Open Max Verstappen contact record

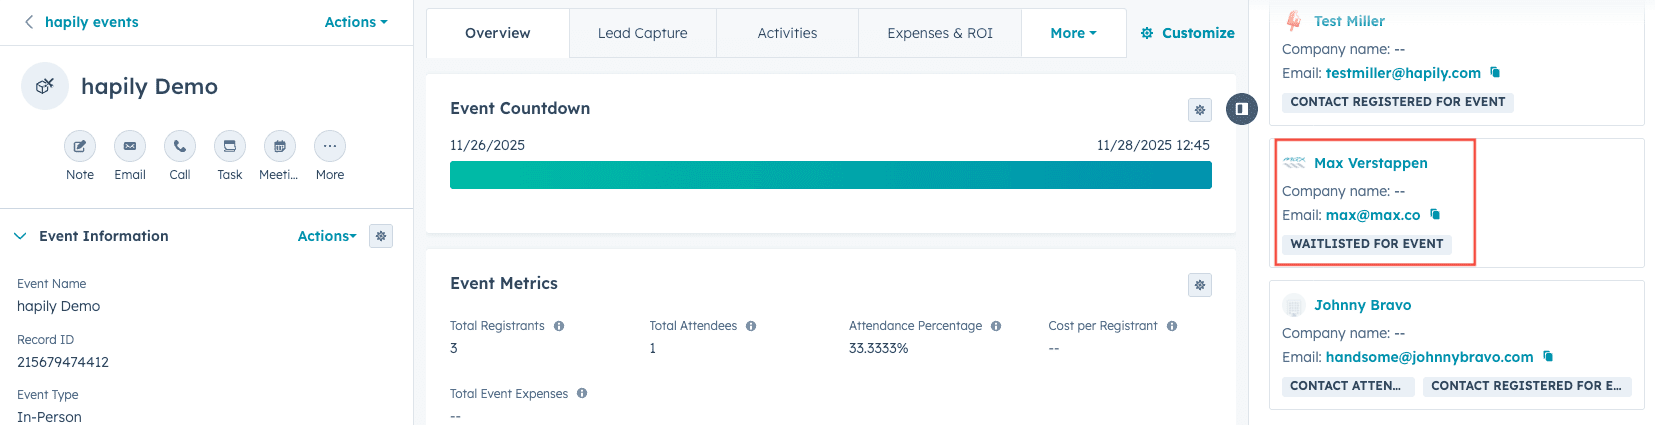point(1370,163)
